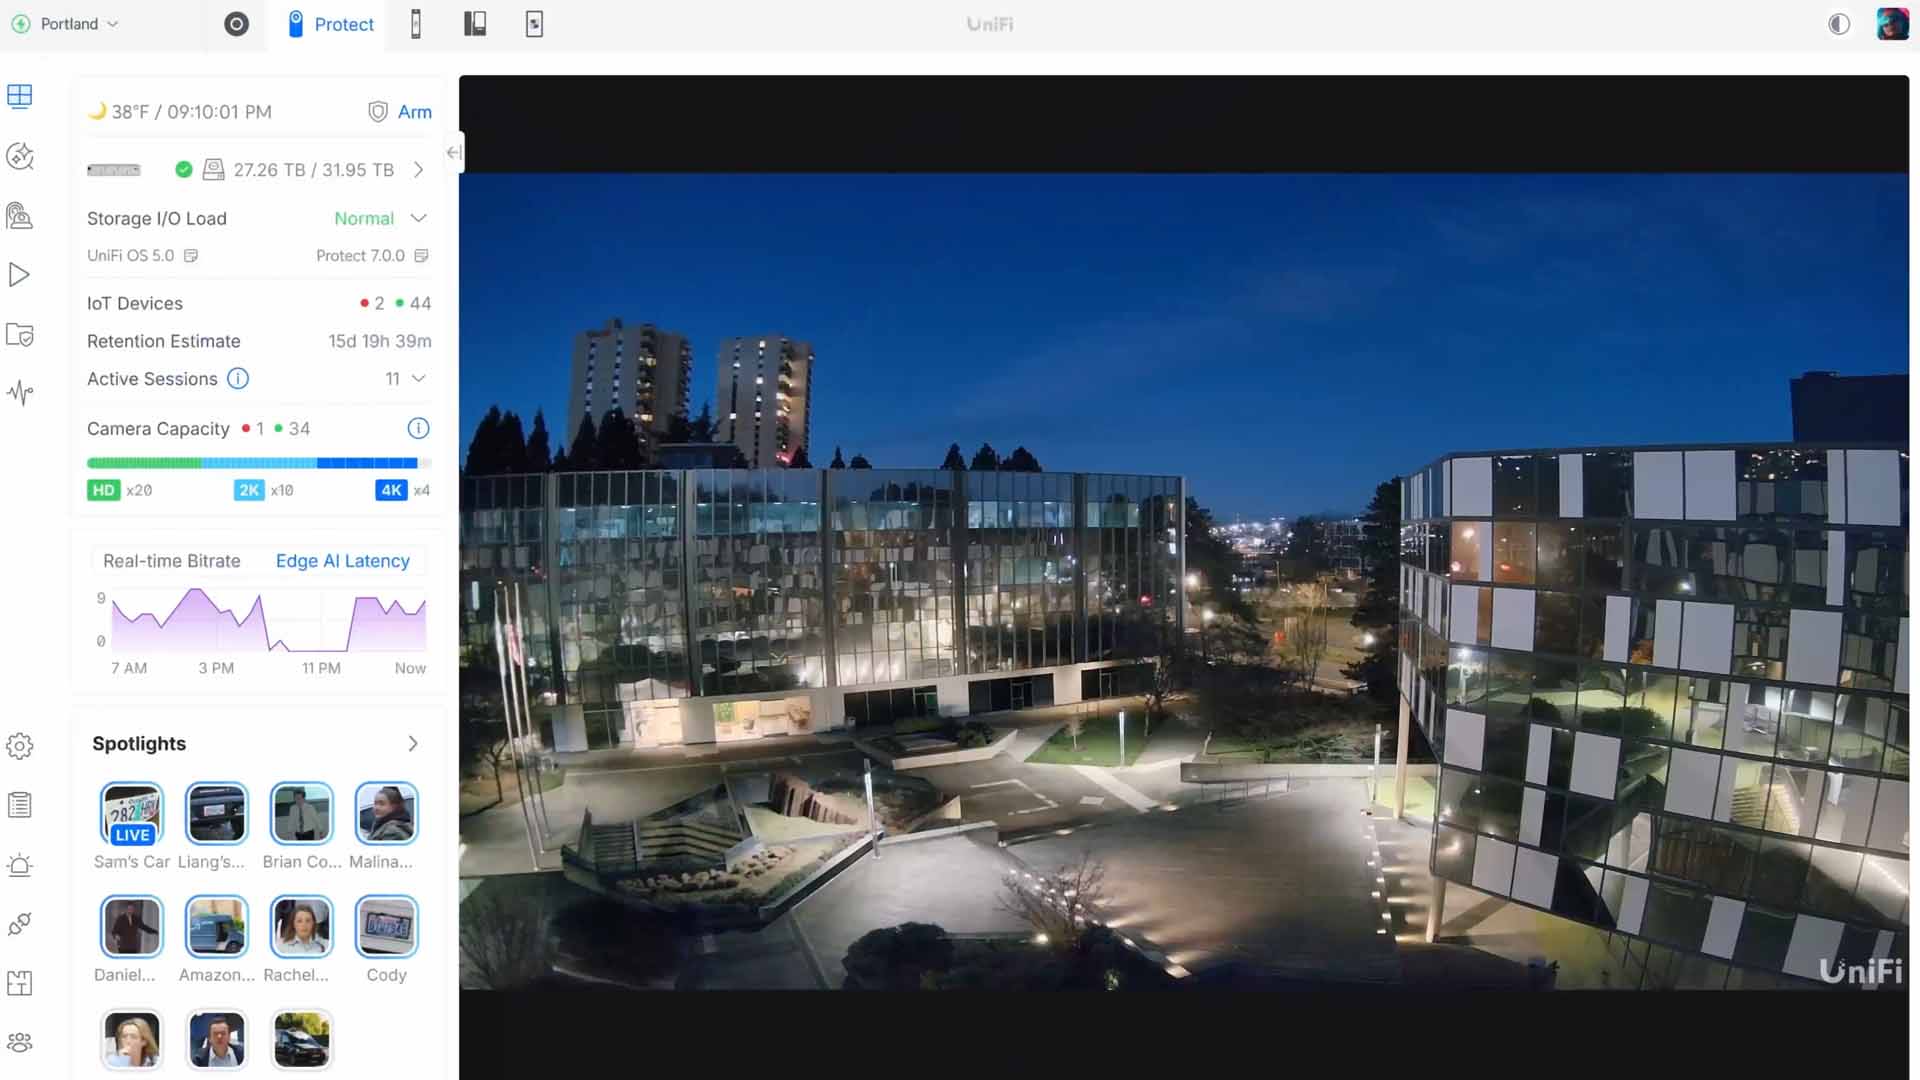This screenshot has width=1920, height=1080.
Task: Switch to the Edge AI Latency tab
Action: point(342,561)
